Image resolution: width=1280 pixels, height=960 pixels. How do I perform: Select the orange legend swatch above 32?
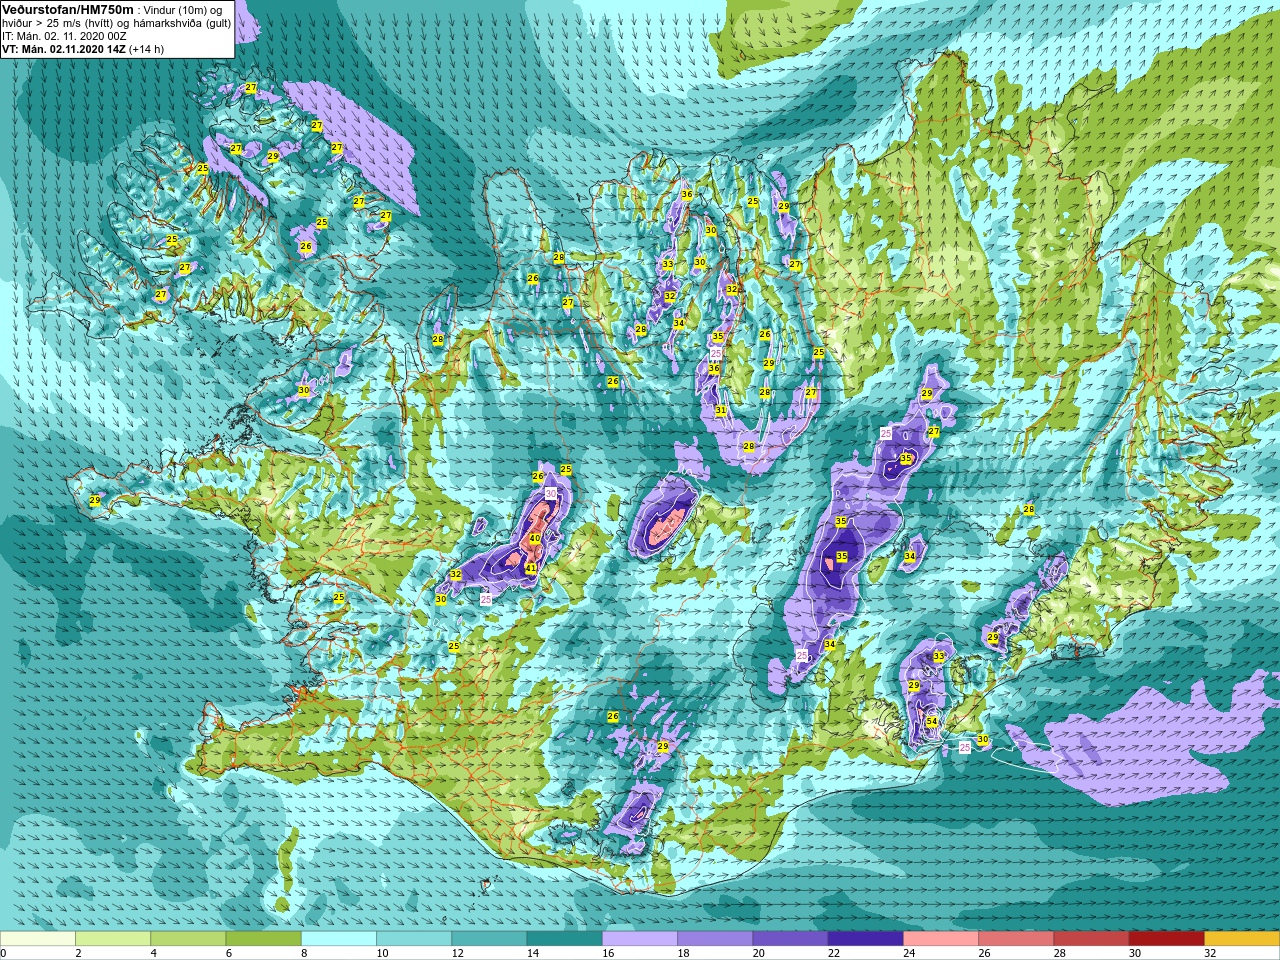[1242, 939]
